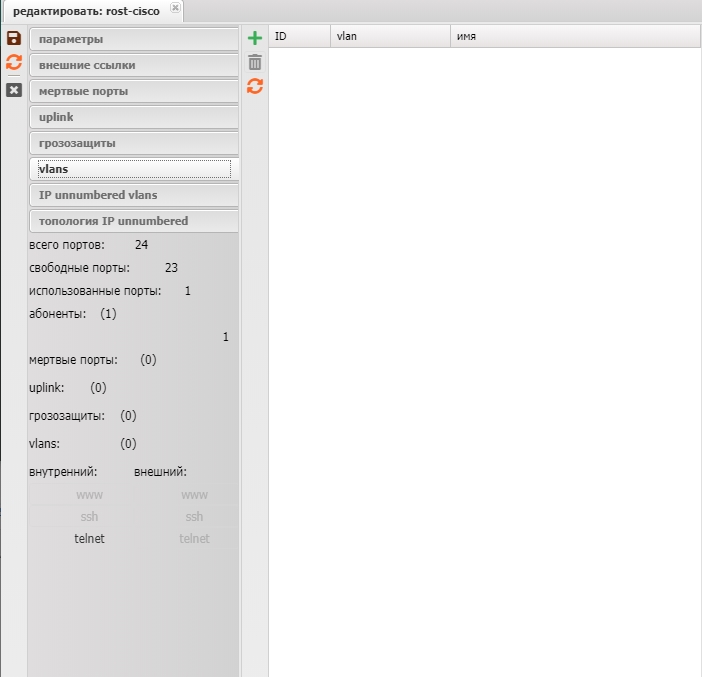Close the rost-cisco editor tab

[x=176, y=8]
